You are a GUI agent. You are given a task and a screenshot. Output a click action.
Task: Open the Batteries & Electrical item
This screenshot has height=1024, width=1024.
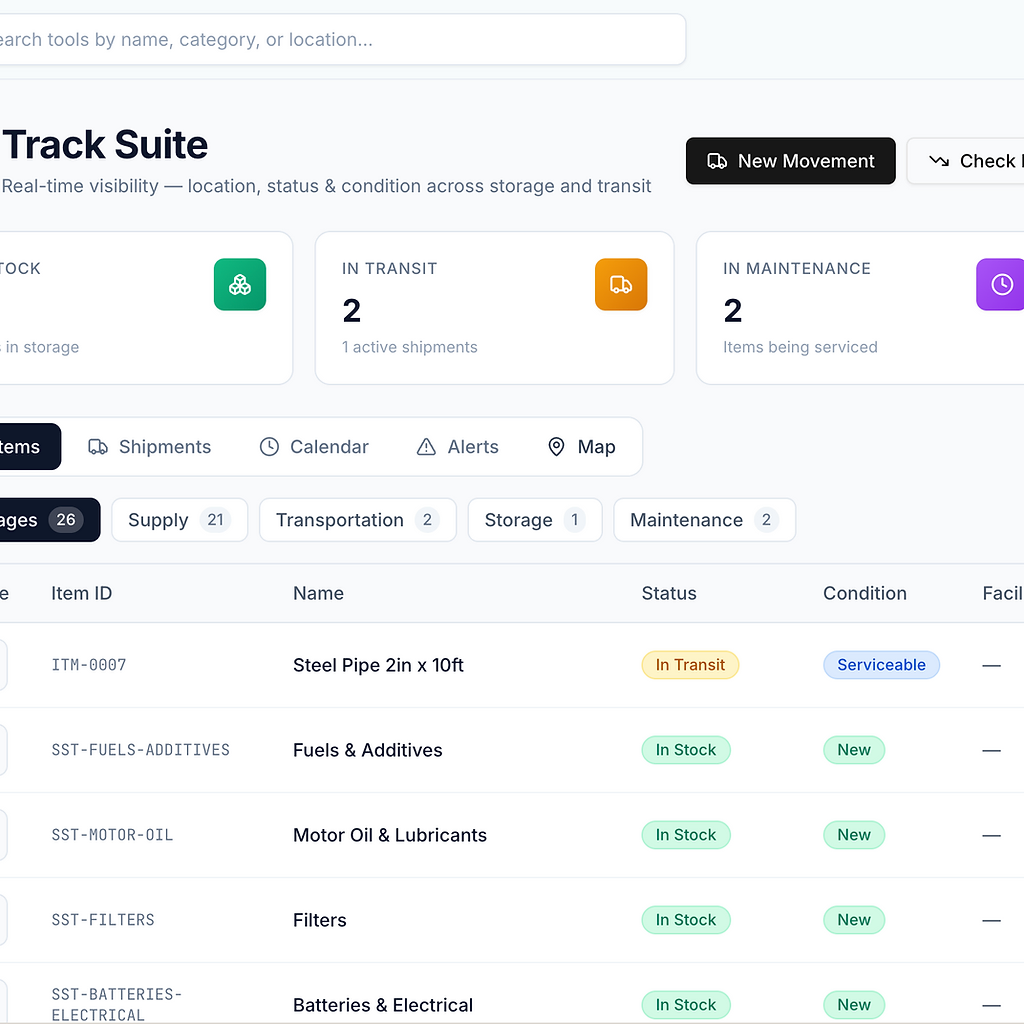[383, 1004]
